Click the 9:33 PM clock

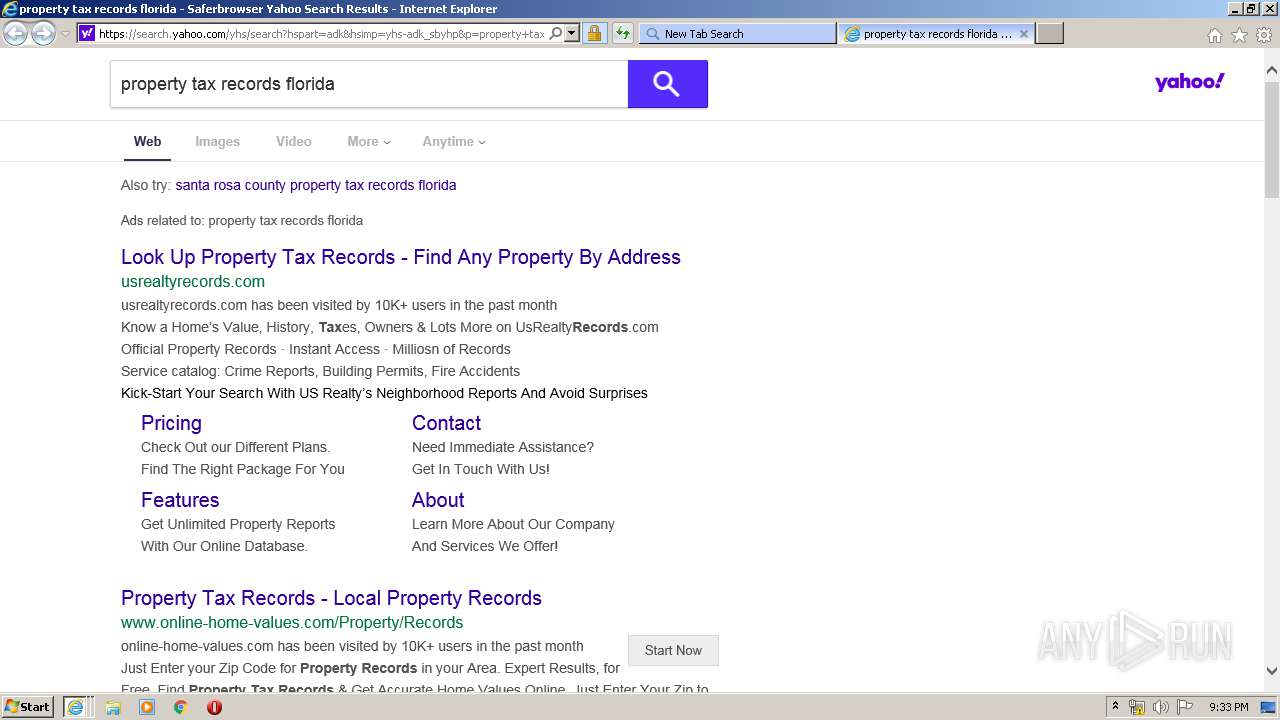[x=1228, y=707]
